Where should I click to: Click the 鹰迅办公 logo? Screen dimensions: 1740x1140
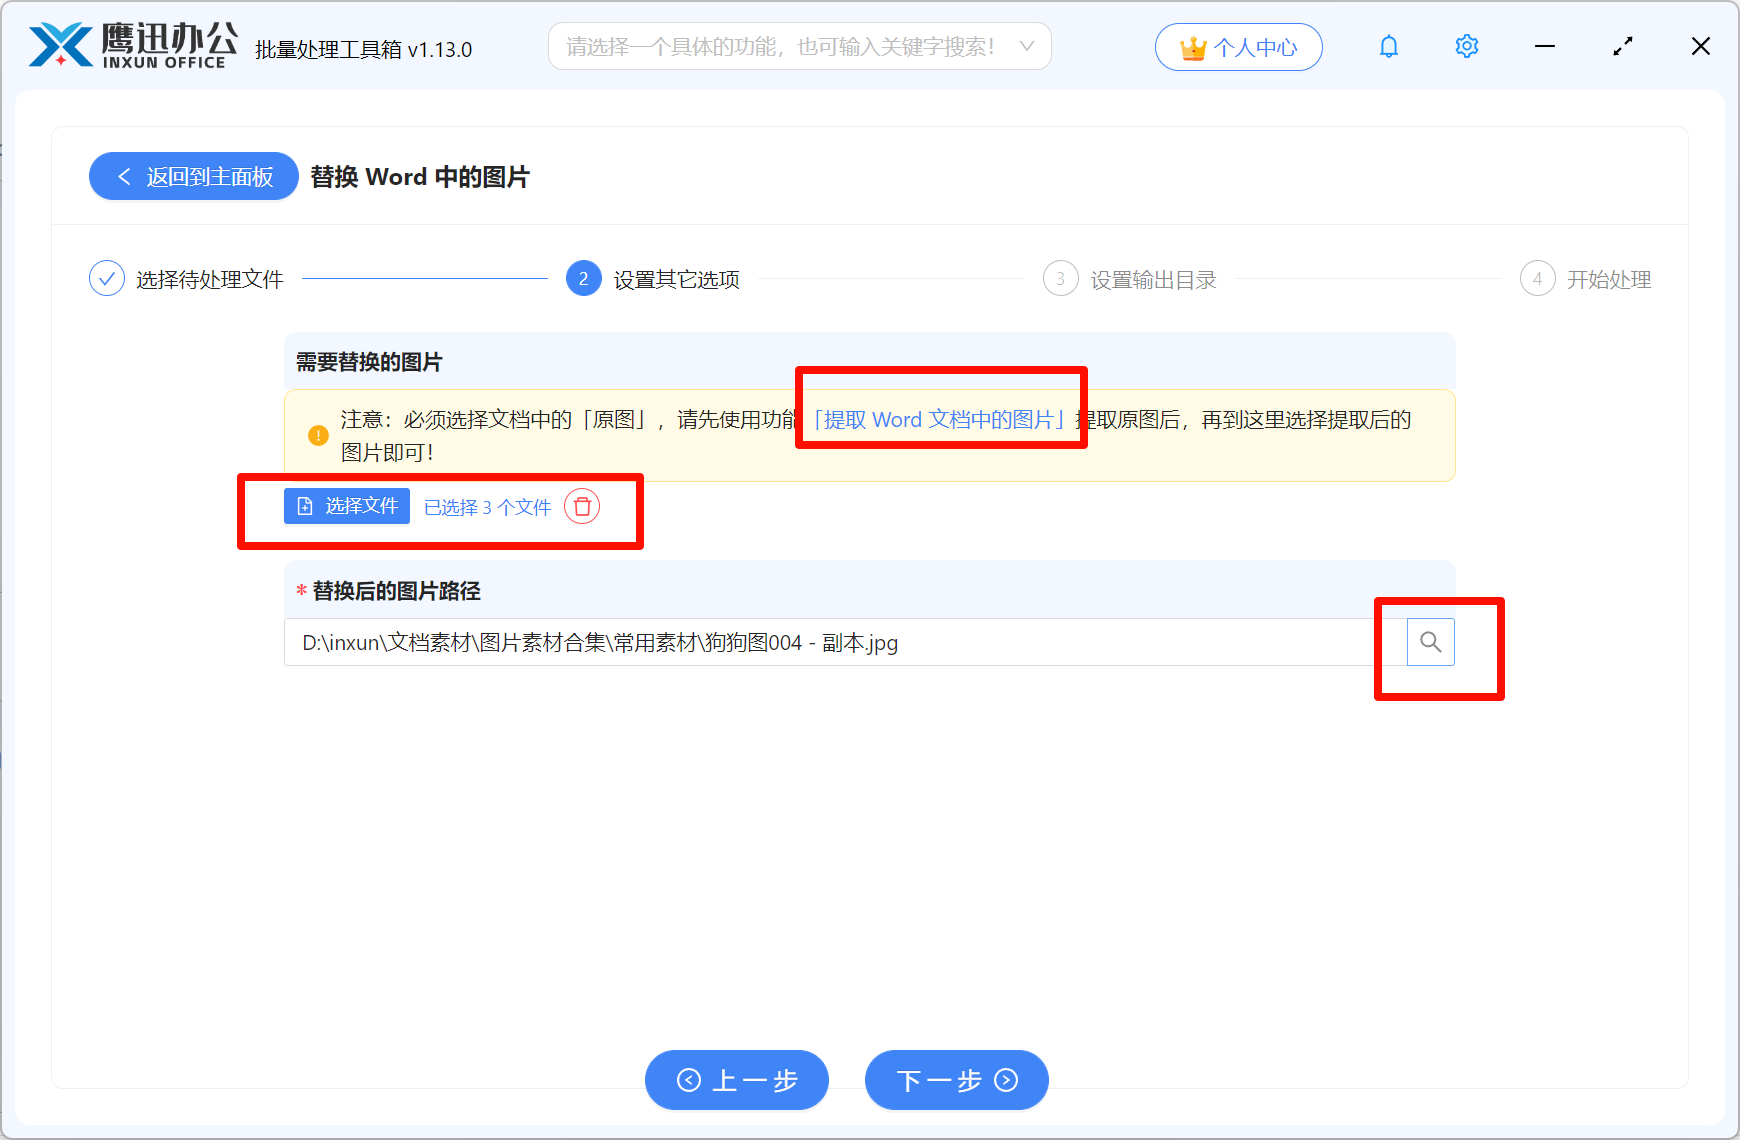click(x=130, y=45)
